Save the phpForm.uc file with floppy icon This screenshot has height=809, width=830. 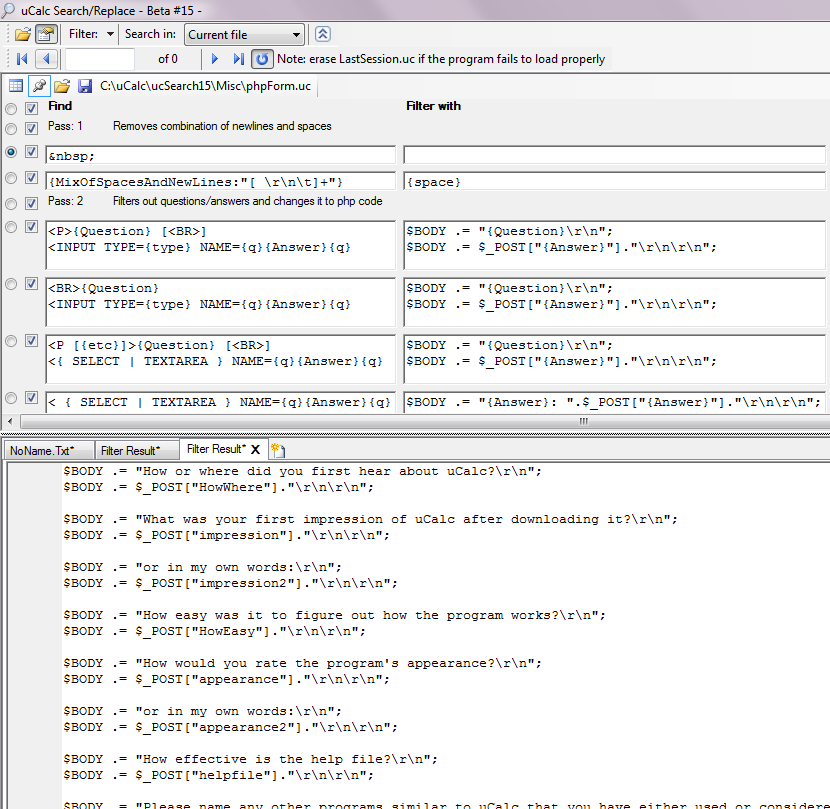point(85,86)
